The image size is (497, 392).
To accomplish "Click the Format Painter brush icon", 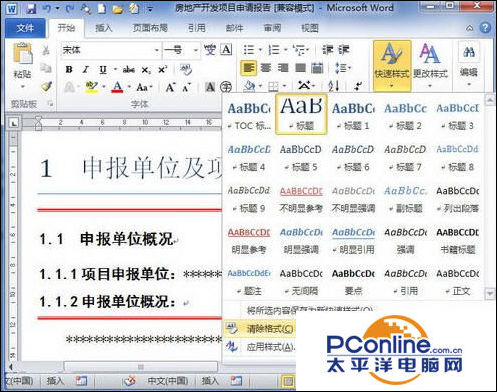I will [x=47, y=87].
